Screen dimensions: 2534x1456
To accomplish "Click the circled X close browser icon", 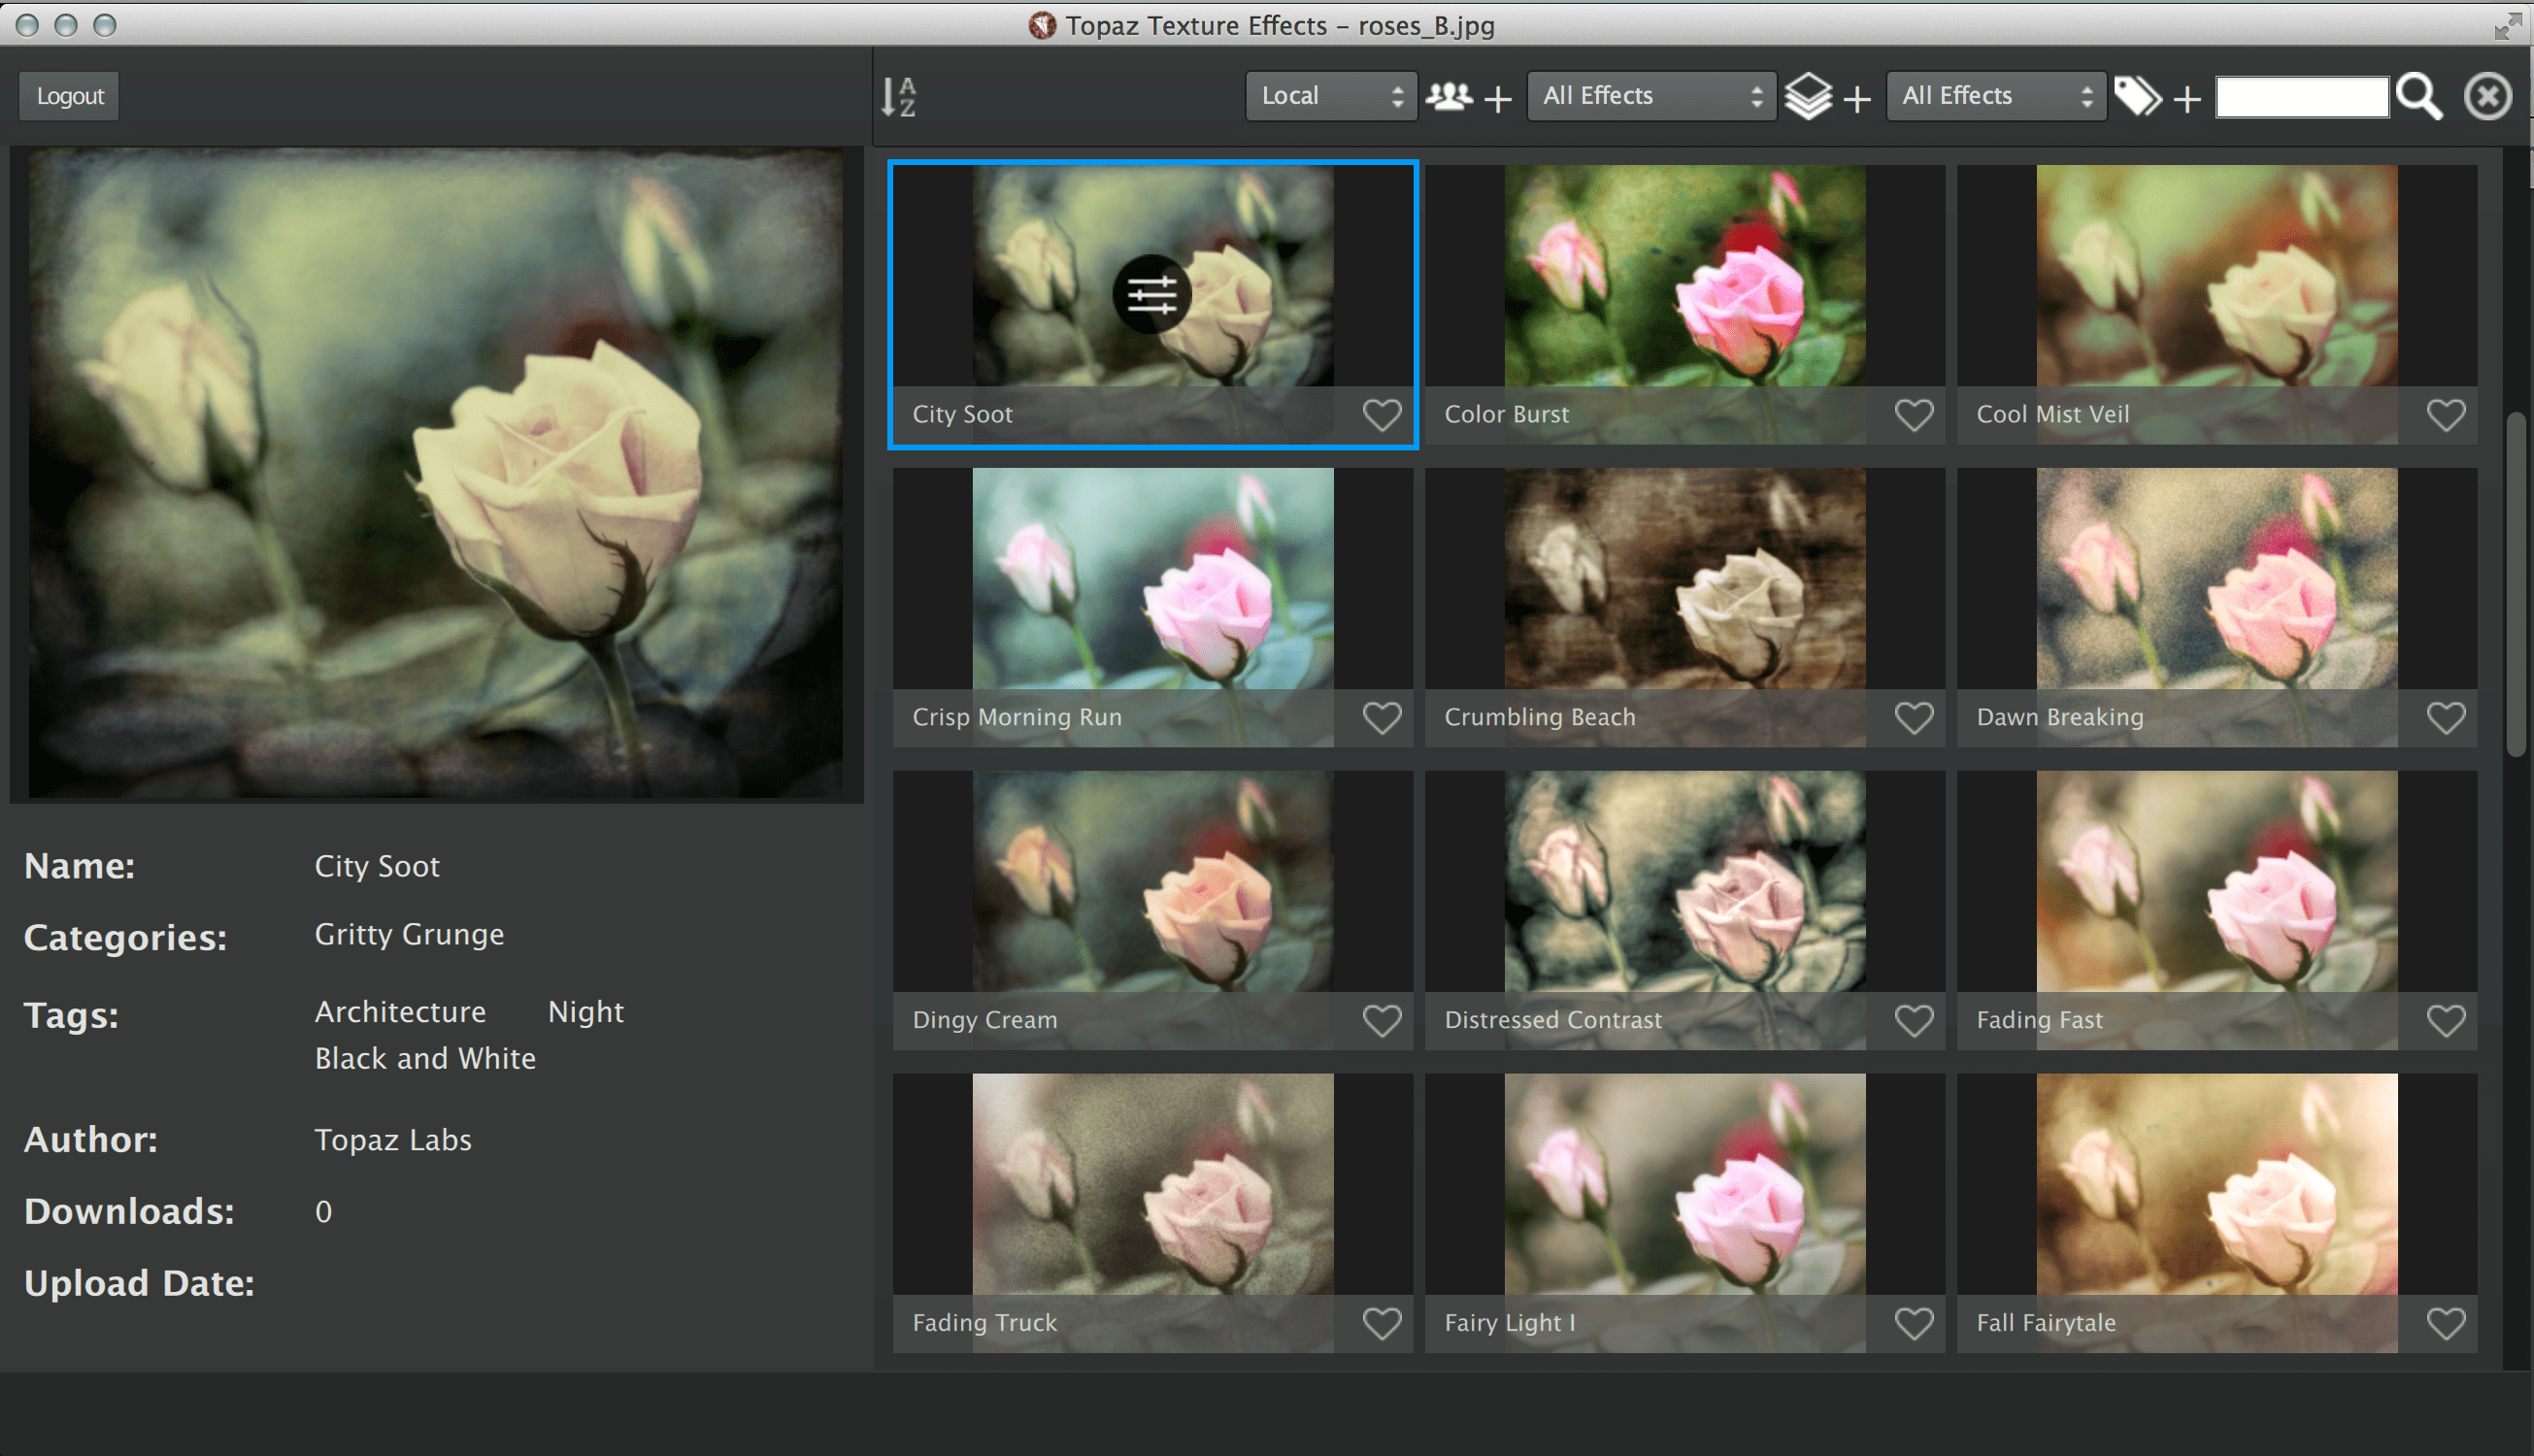I will pos(2487,97).
